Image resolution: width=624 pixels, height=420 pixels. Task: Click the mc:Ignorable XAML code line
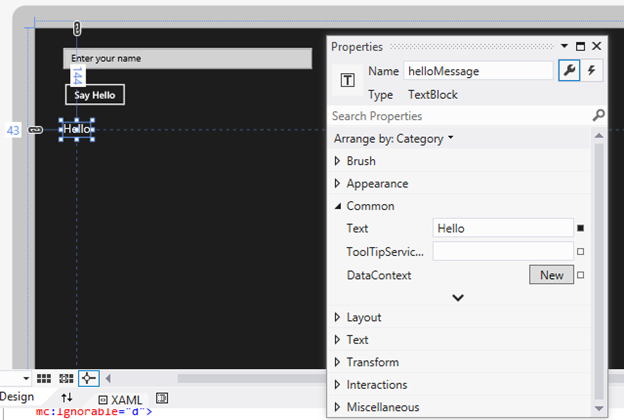94,412
